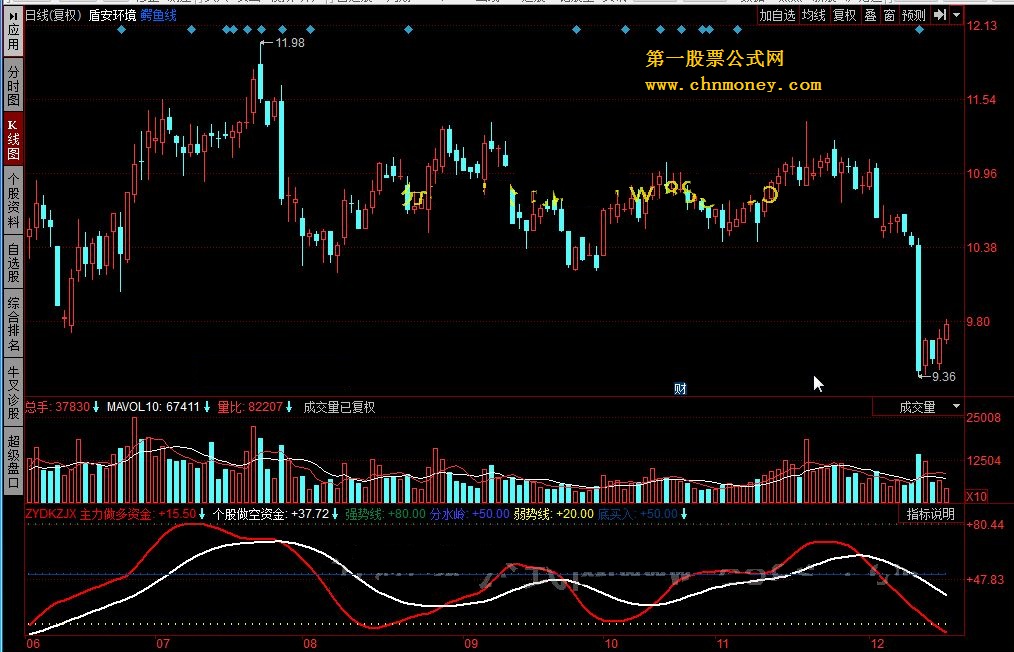Click 主力做多资金: +15.50 value
1014x652 pixels.
click(138, 514)
